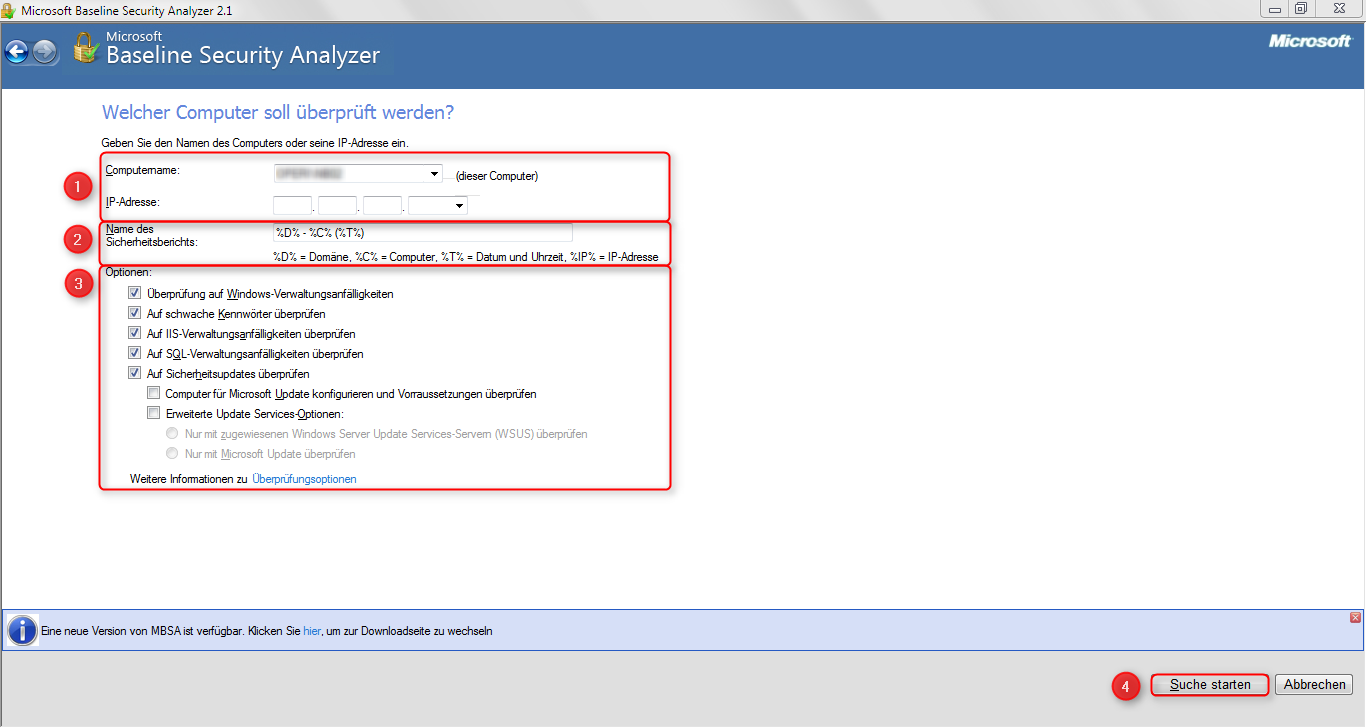Click the title bar application icon
This screenshot has height=728, width=1366.
9,10
